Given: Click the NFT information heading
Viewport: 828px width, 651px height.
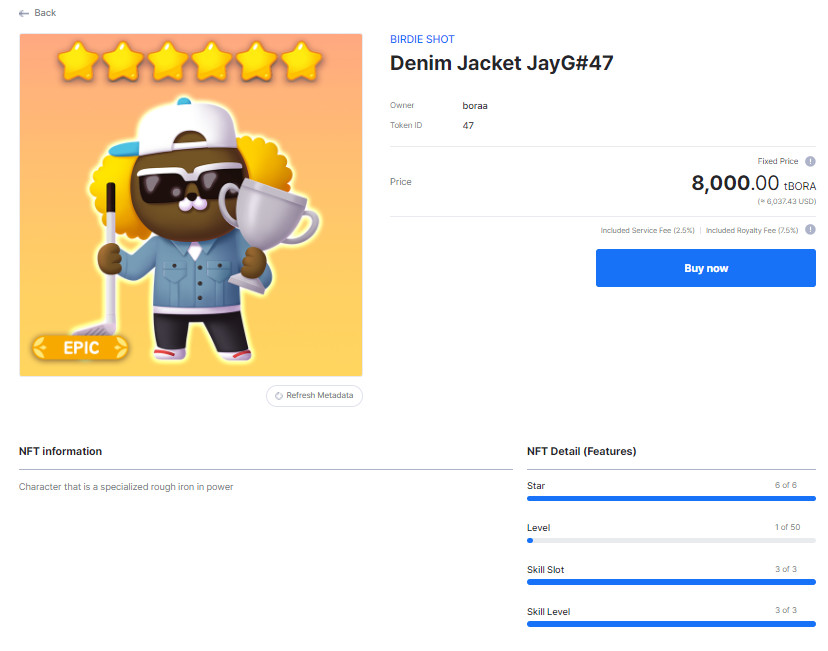Looking at the screenshot, I should (60, 451).
